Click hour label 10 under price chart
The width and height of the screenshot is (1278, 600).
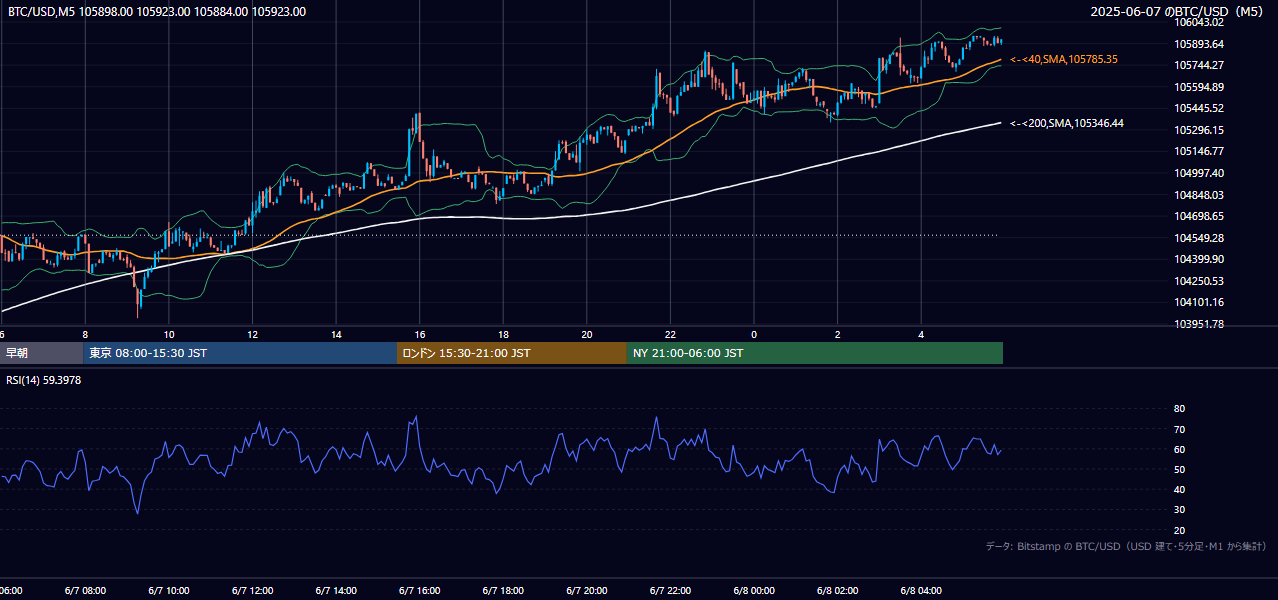tap(169, 334)
